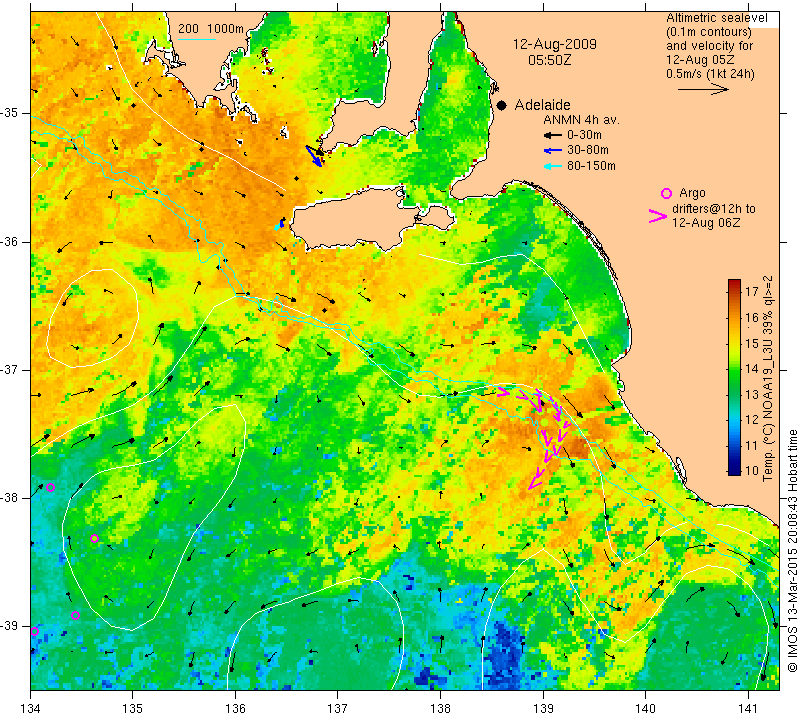Click the 12-Aug 06Z drifter legend text

point(706,223)
